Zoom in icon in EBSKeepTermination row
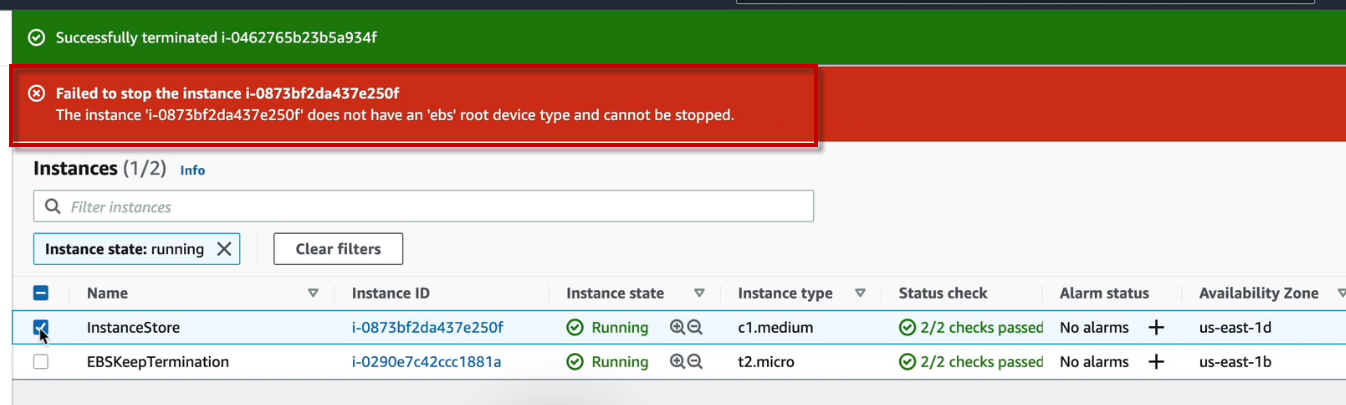This screenshot has width=1346, height=405. pos(677,362)
